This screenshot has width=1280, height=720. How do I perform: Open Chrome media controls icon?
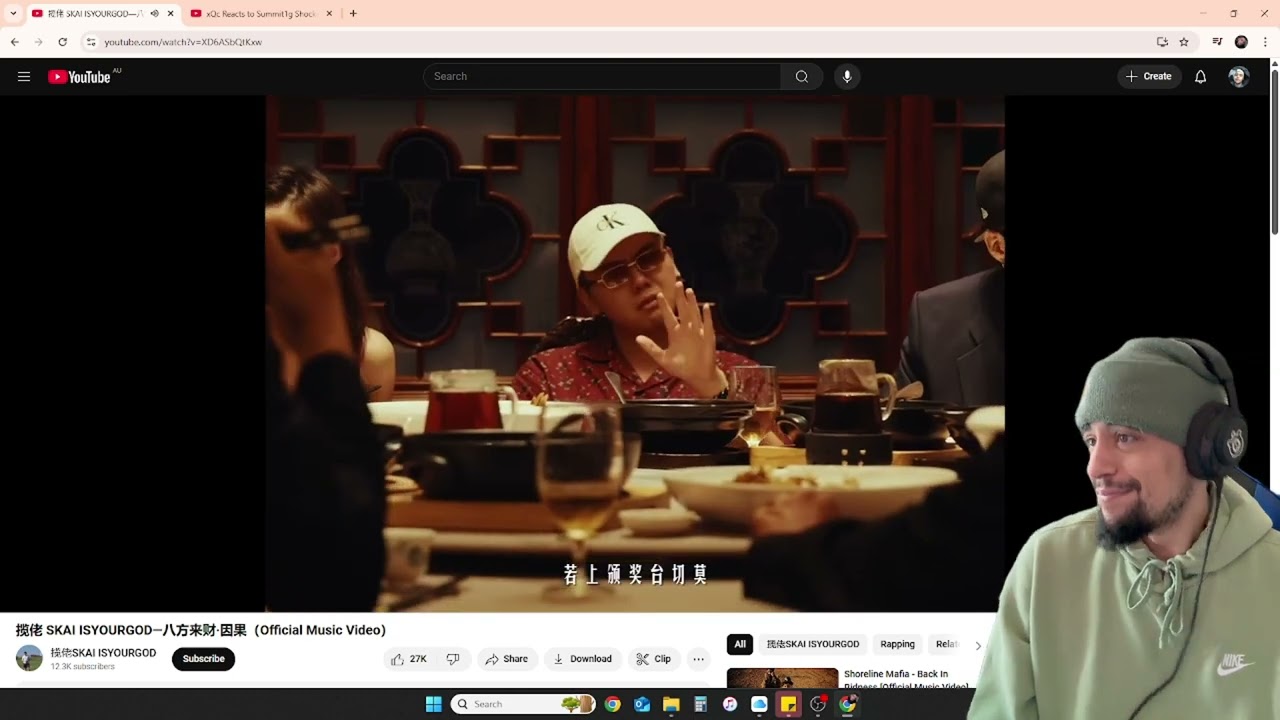(x=1217, y=42)
